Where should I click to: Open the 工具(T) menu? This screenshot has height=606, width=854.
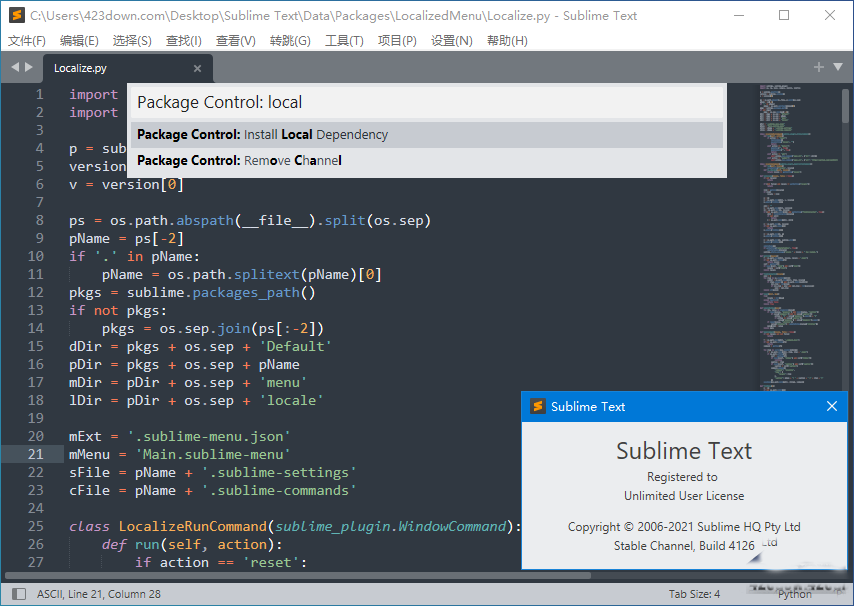pyautogui.click(x=344, y=41)
